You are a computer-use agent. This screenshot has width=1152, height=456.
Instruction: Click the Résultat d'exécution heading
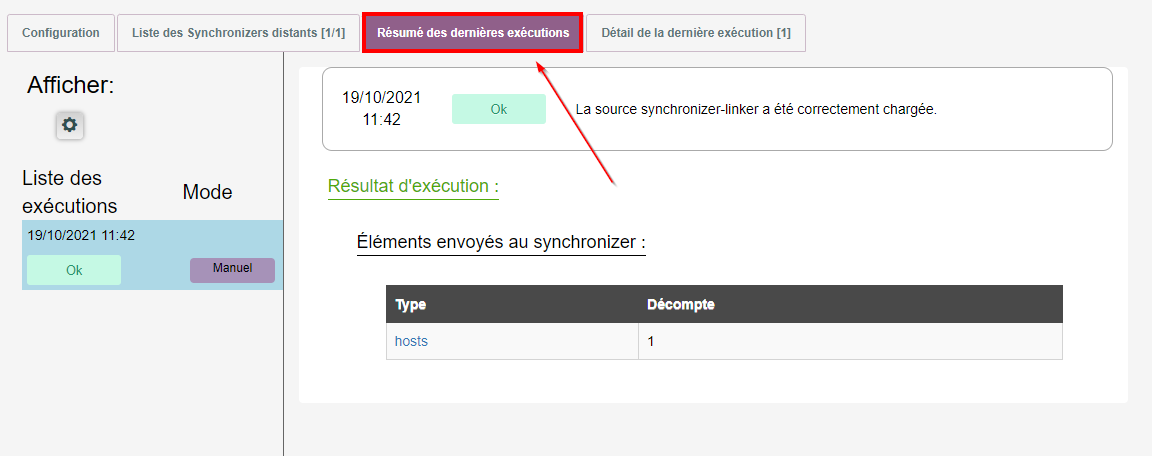(x=413, y=186)
